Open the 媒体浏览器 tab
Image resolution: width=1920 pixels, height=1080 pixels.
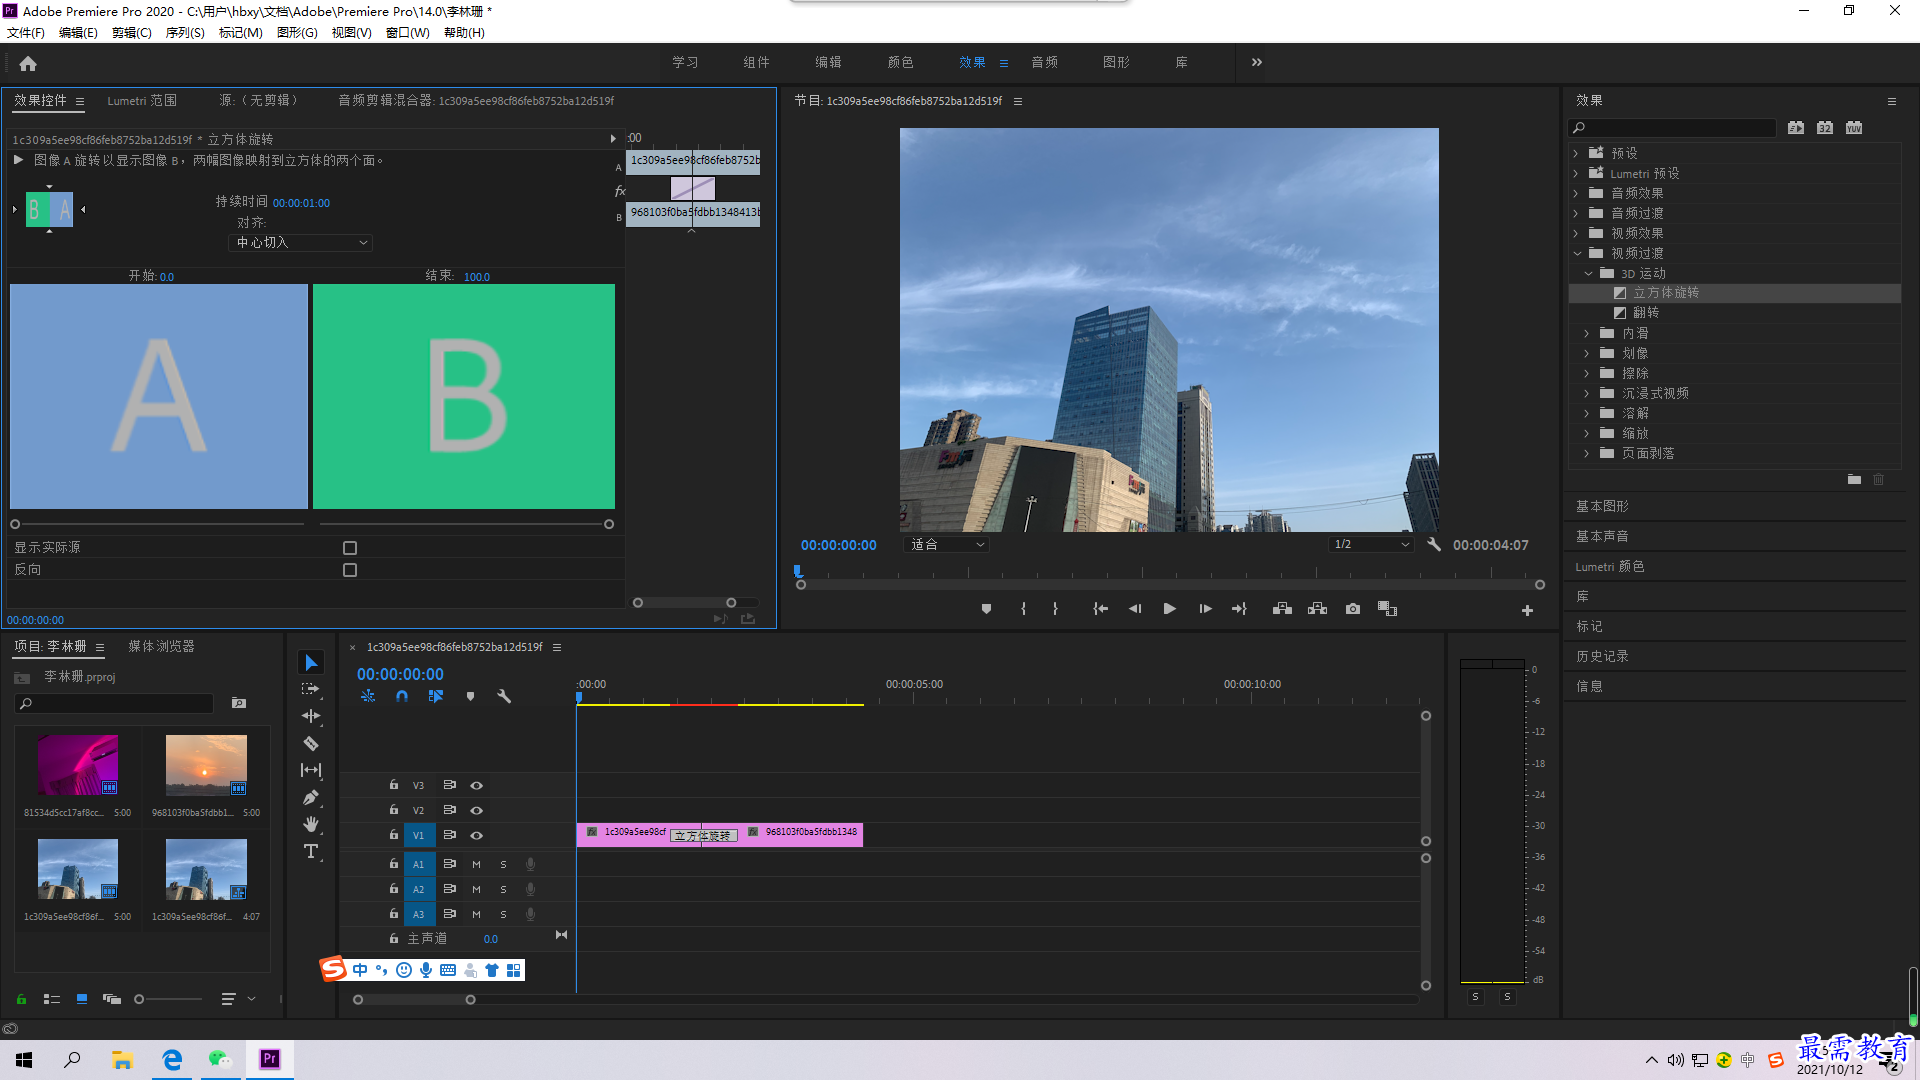click(x=161, y=646)
